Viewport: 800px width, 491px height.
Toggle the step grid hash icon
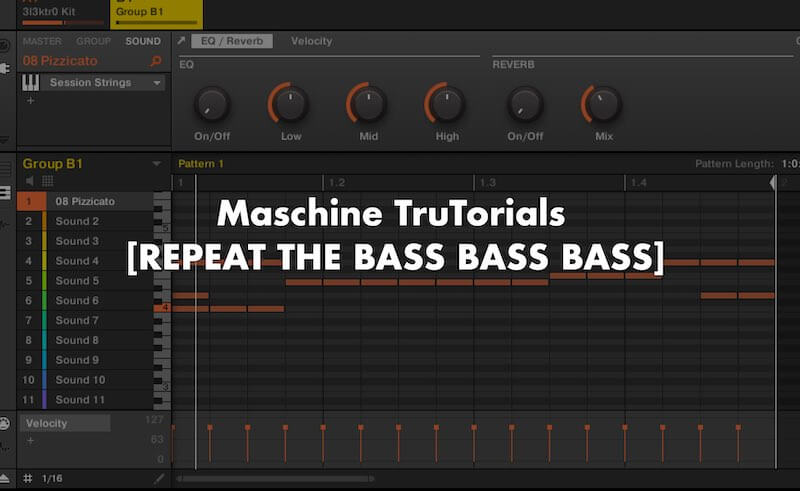(28, 478)
